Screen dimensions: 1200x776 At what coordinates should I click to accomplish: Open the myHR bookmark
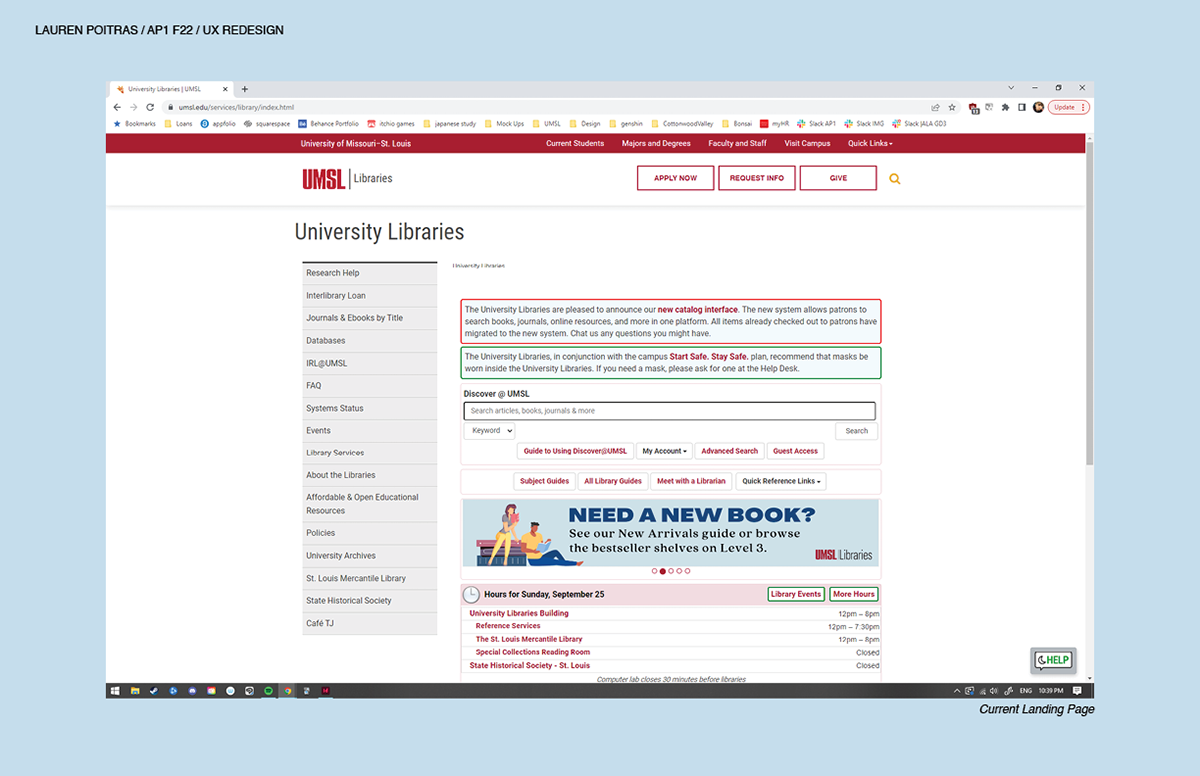775,124
